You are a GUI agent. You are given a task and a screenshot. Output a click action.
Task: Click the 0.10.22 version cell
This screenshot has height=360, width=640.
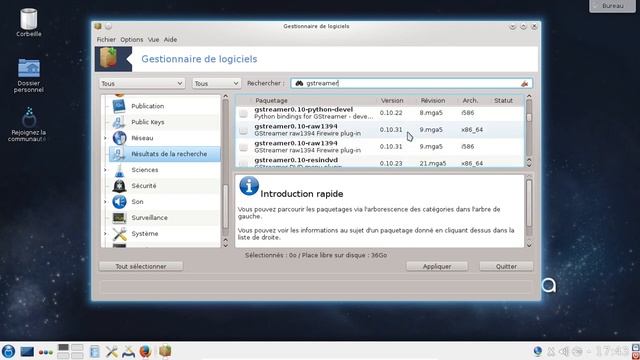pos(391,113)
